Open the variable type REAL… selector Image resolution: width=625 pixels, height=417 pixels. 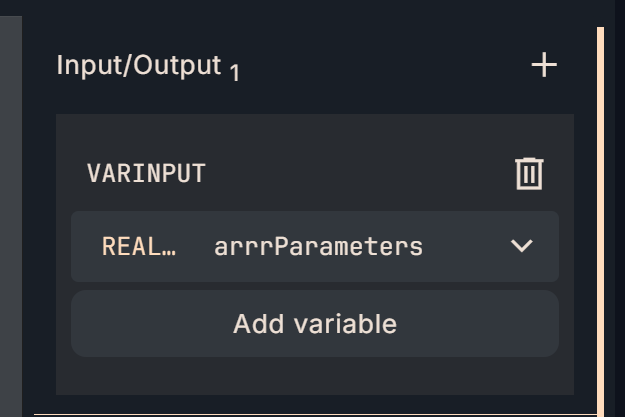(x=139, y=246)
